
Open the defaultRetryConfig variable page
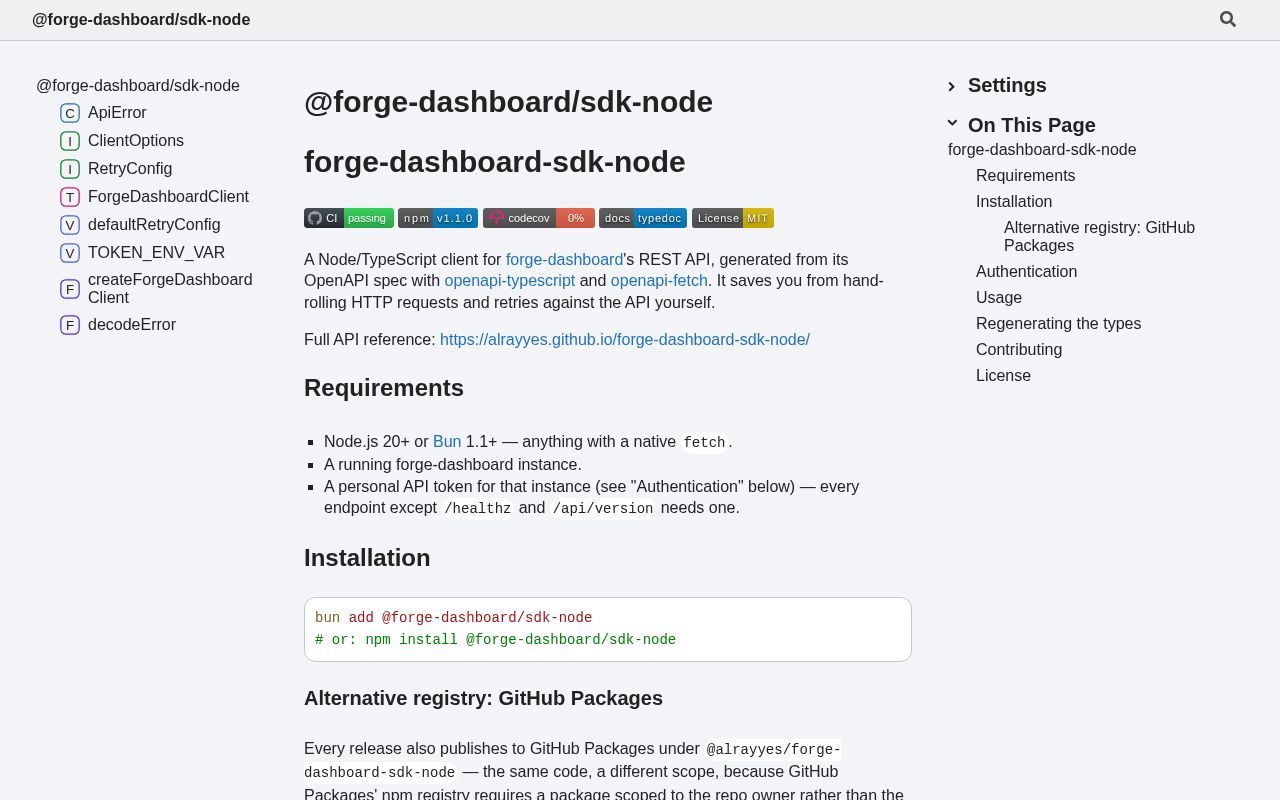point(154,225)
